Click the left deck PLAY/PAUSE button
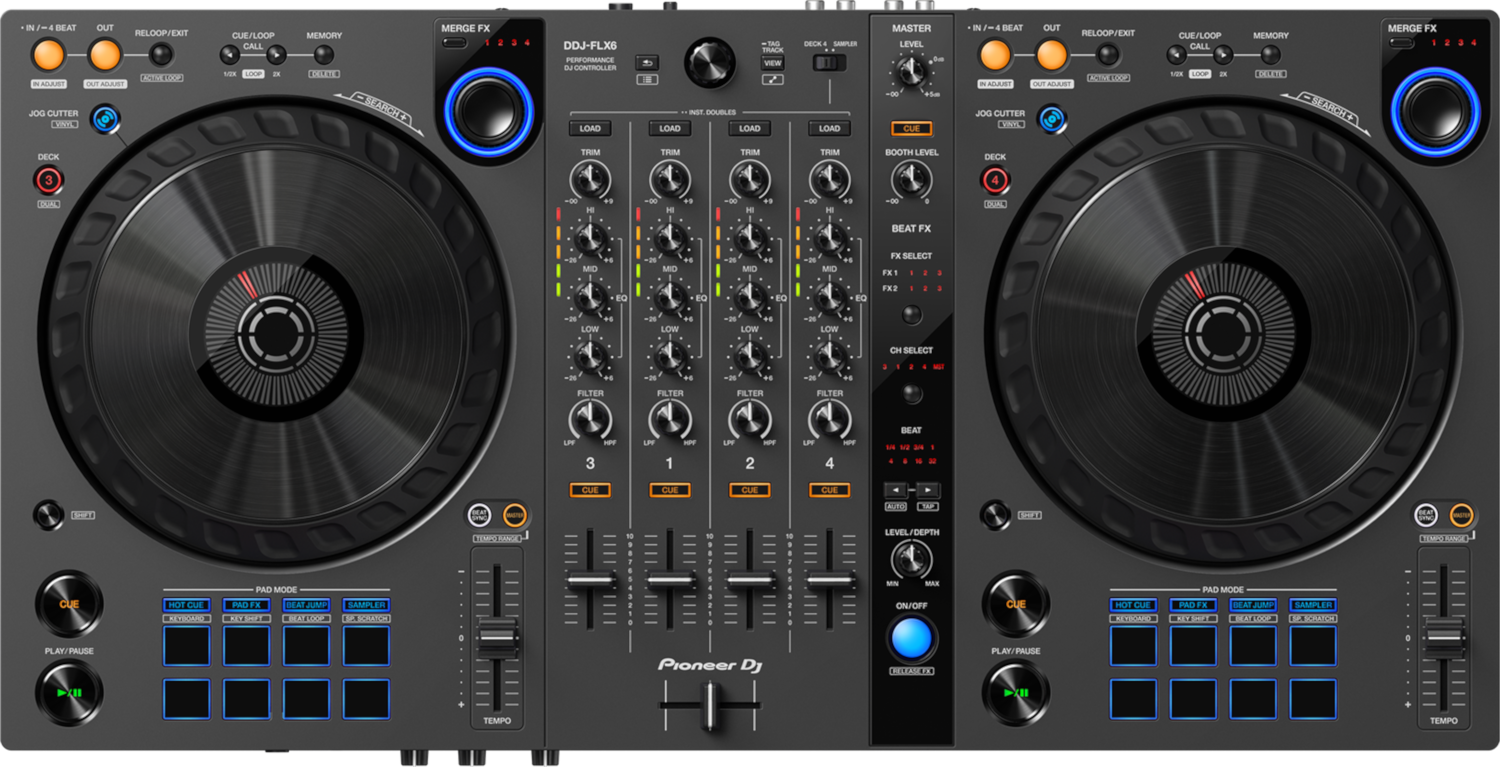Screen dimensions: 1500x767 click(69, 692)
